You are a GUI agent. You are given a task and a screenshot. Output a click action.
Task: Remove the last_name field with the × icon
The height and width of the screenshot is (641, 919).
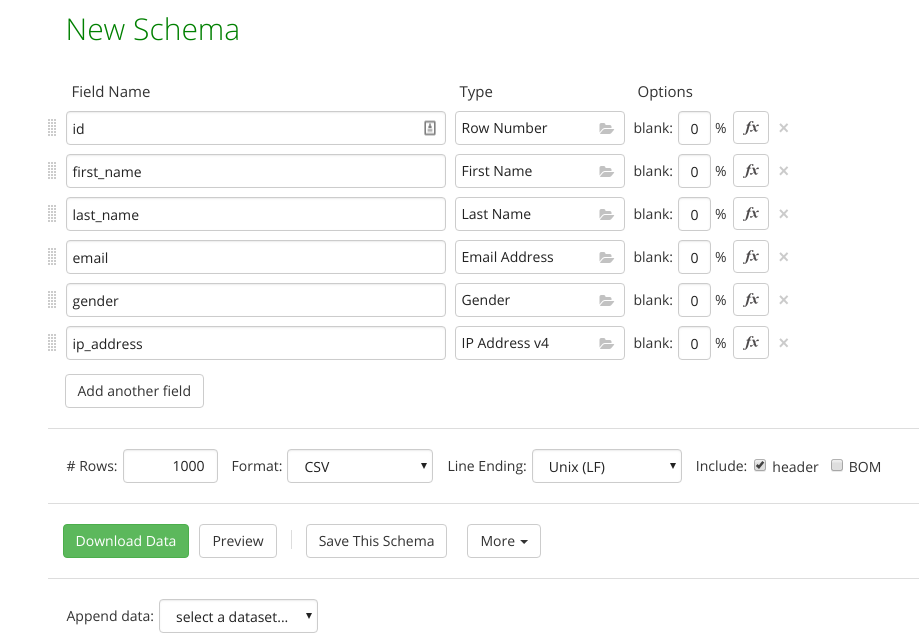[784, 214]
